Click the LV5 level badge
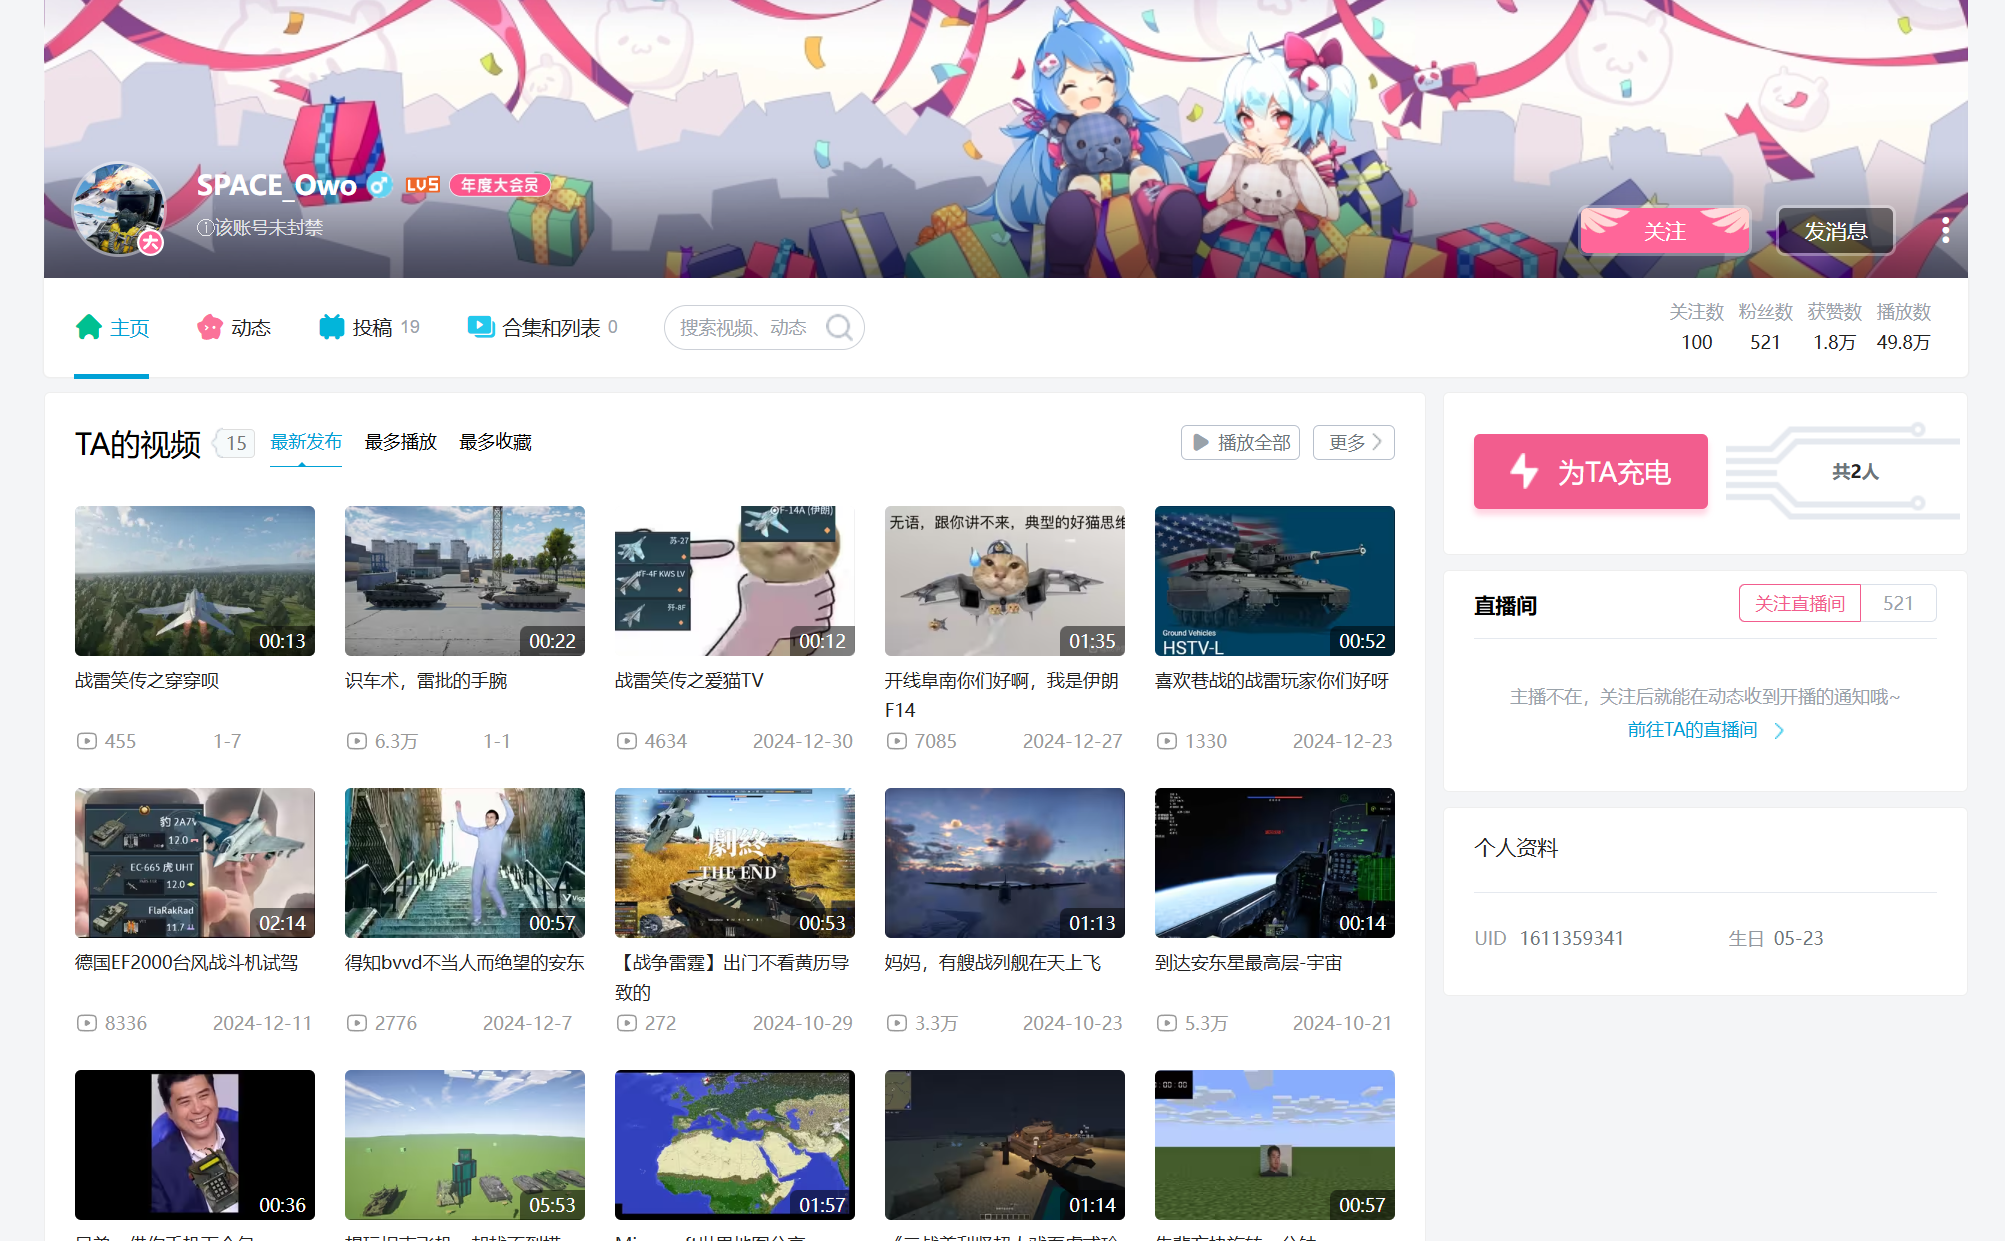This screenshot has width=2005, height=1241. [422, 185]
